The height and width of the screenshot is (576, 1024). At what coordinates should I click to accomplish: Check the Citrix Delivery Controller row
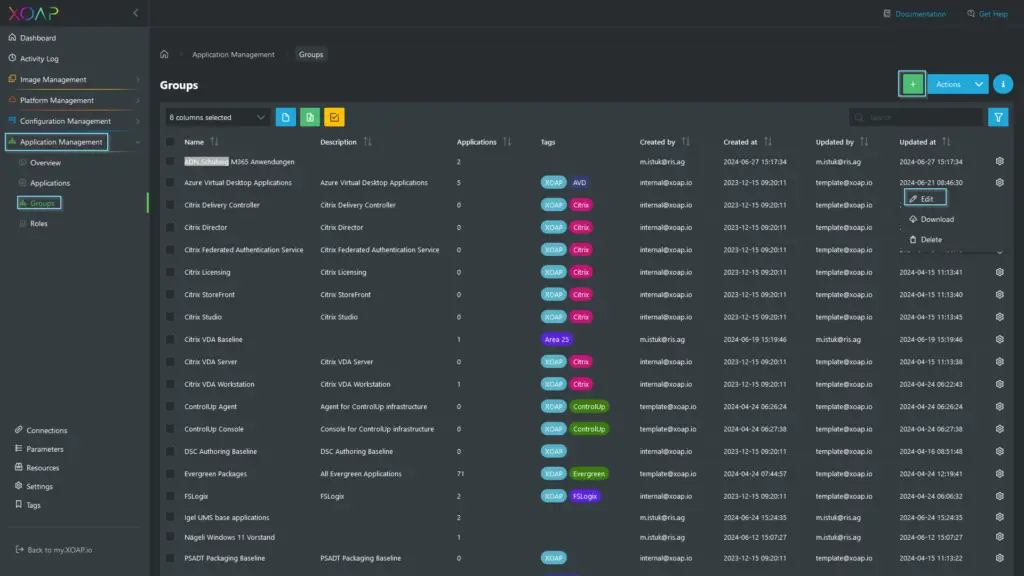[170, 205]
